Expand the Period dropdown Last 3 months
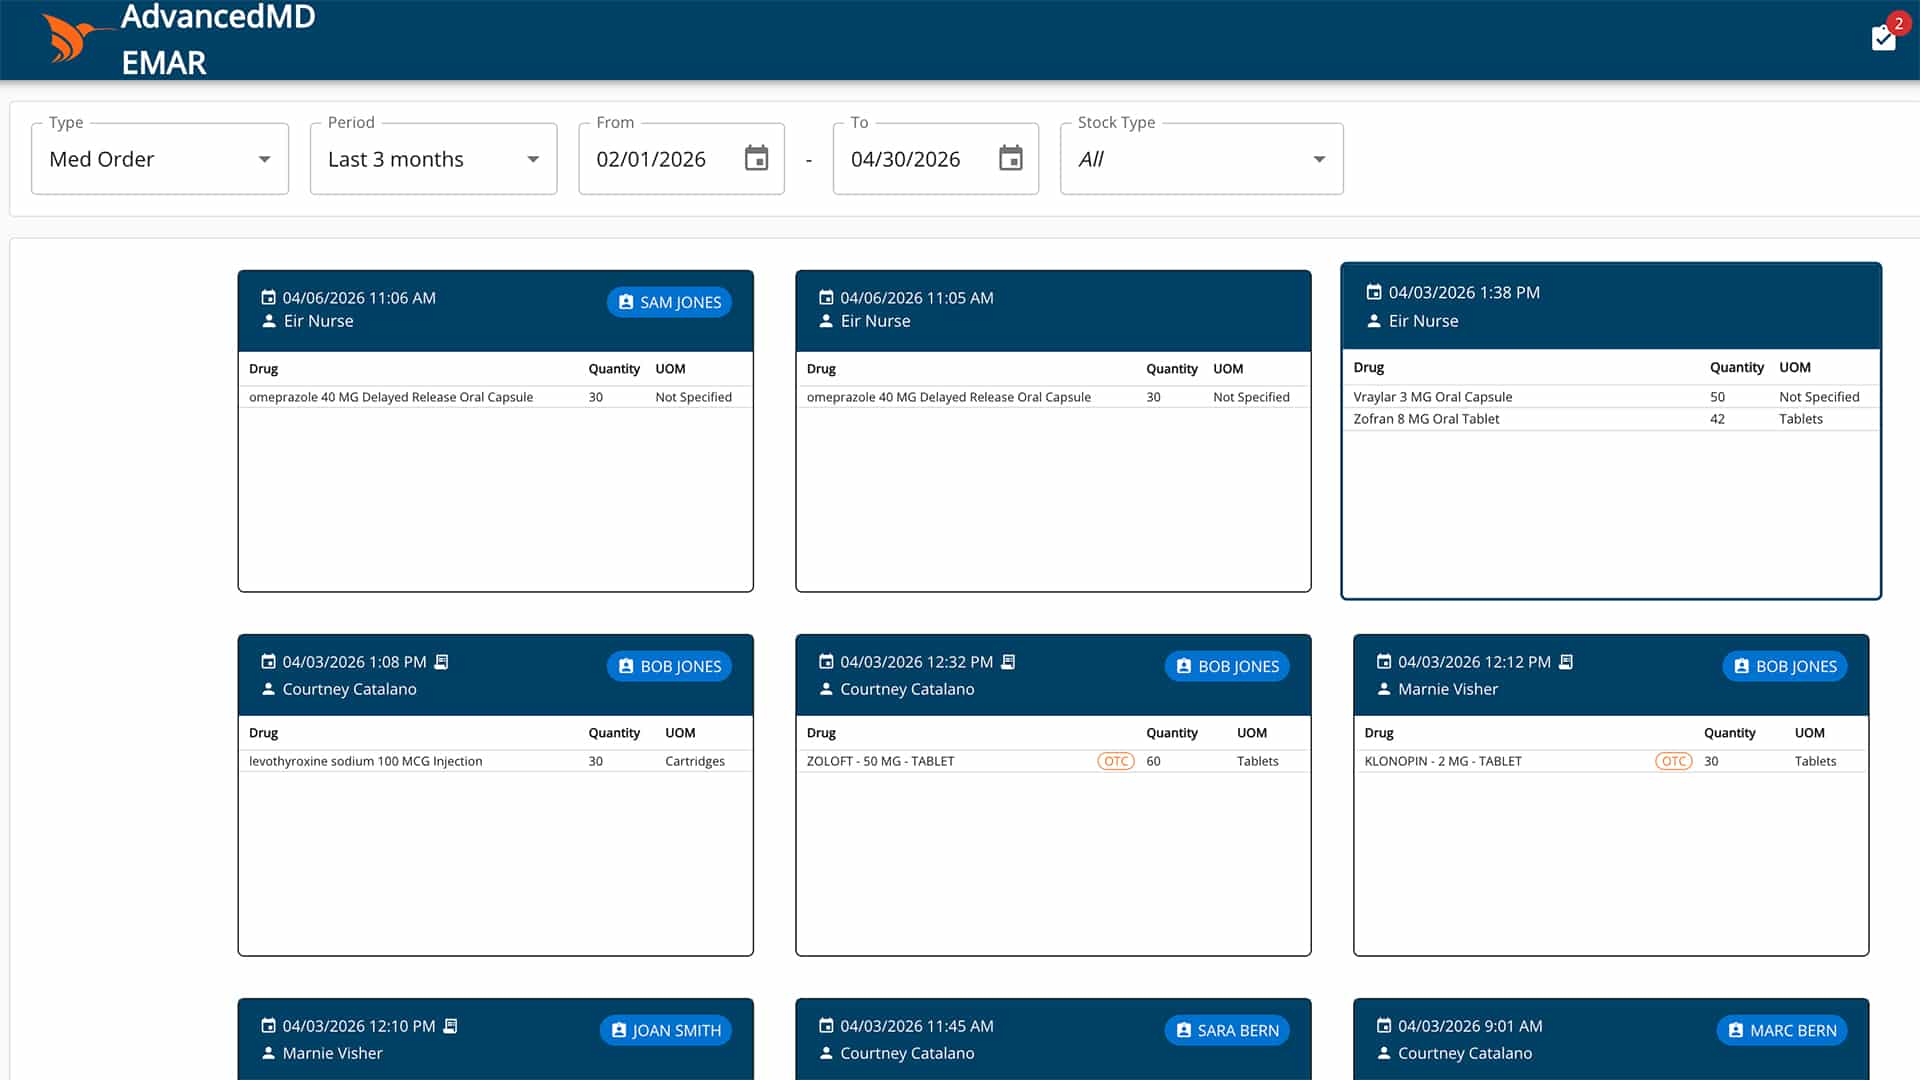This screenshot has height=1080, width=1920. coord(433,159)
